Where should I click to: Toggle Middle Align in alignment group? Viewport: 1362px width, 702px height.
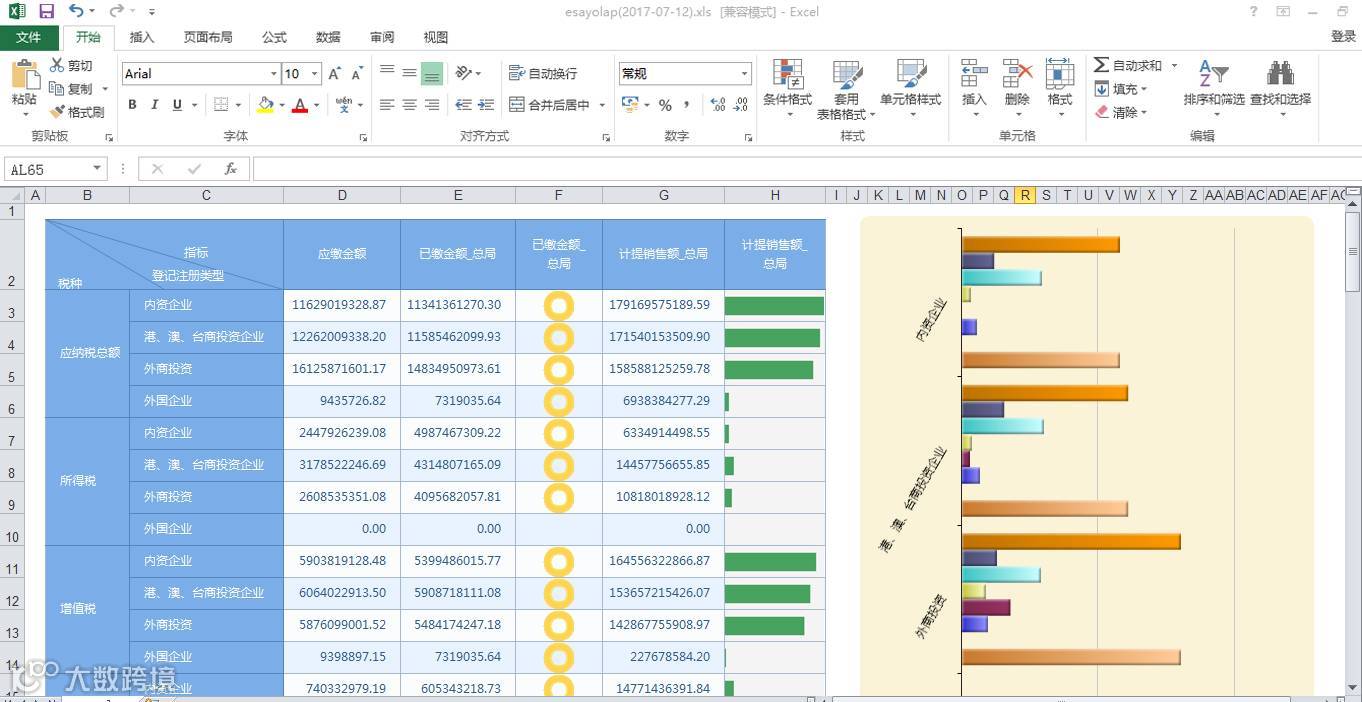[x=409, y=73]
